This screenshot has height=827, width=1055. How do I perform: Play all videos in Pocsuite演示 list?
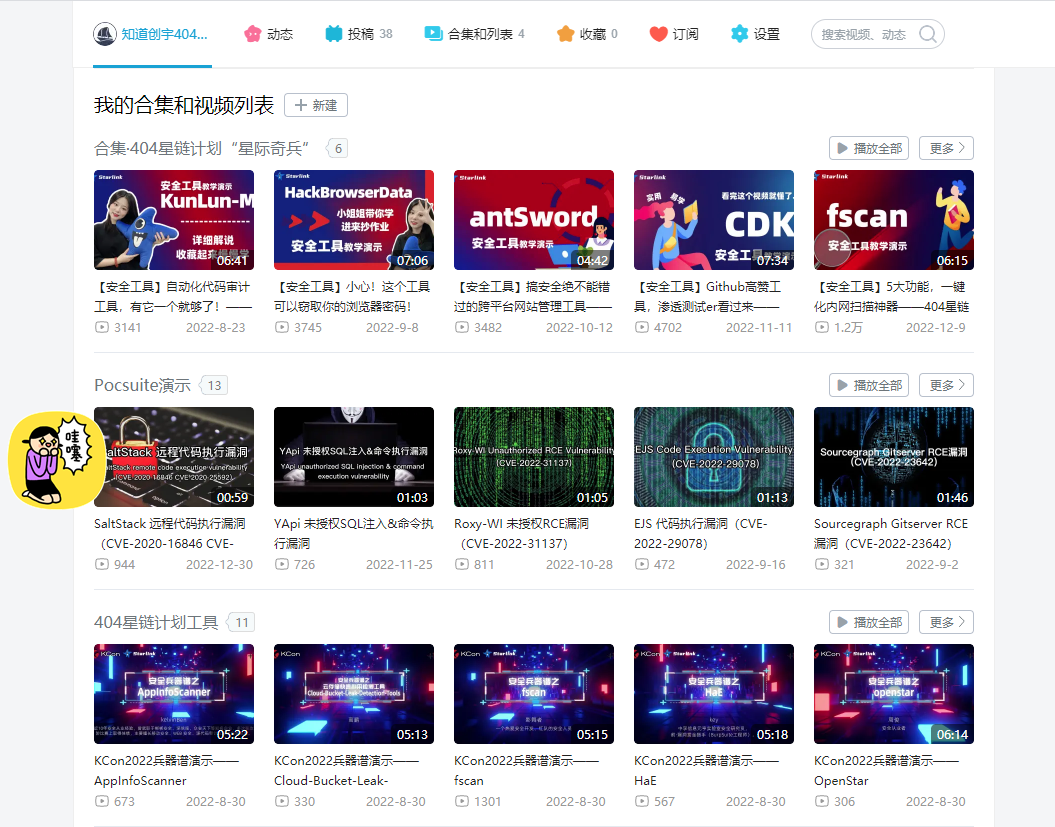tap(869, 385)
